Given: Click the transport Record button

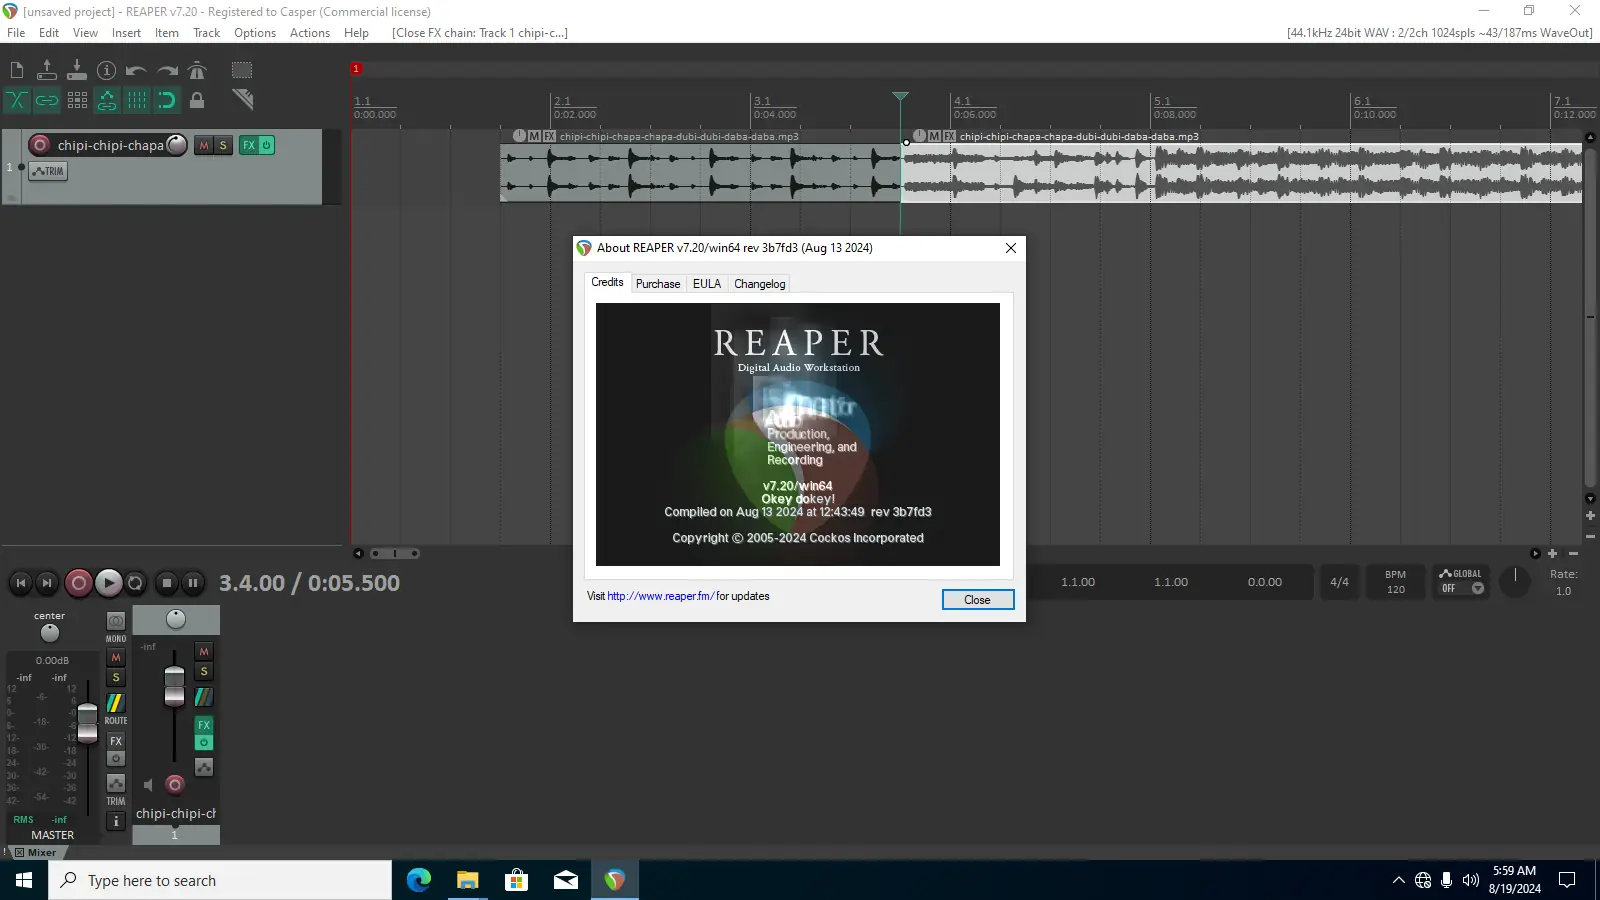Looking at the screenshot, I should coord(79,583).
